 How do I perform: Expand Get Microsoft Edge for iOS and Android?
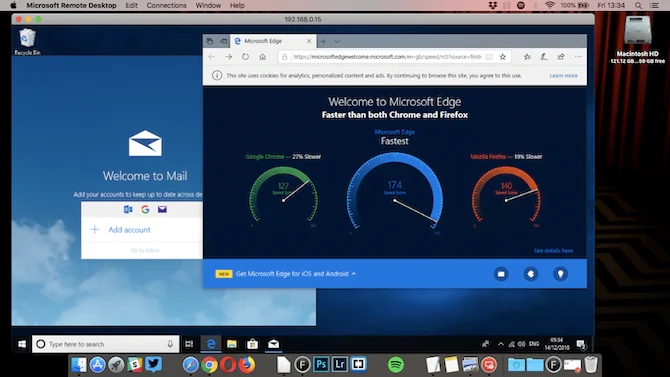[296, 274]
